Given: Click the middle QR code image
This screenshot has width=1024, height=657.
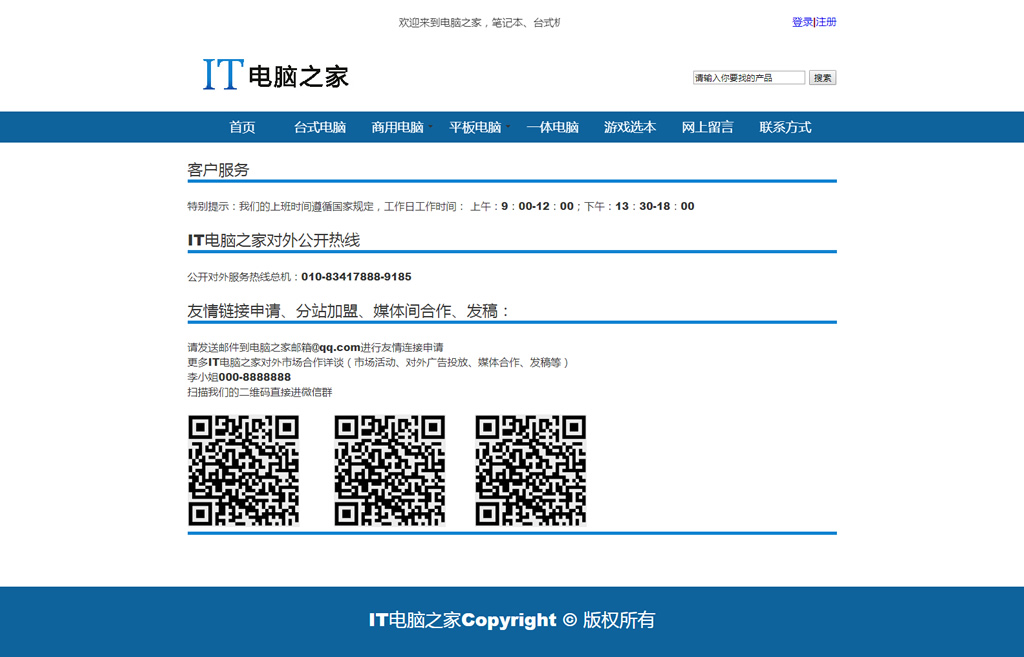Looking at the screenshot, I should pyautogui.click(x=389, y=470).
